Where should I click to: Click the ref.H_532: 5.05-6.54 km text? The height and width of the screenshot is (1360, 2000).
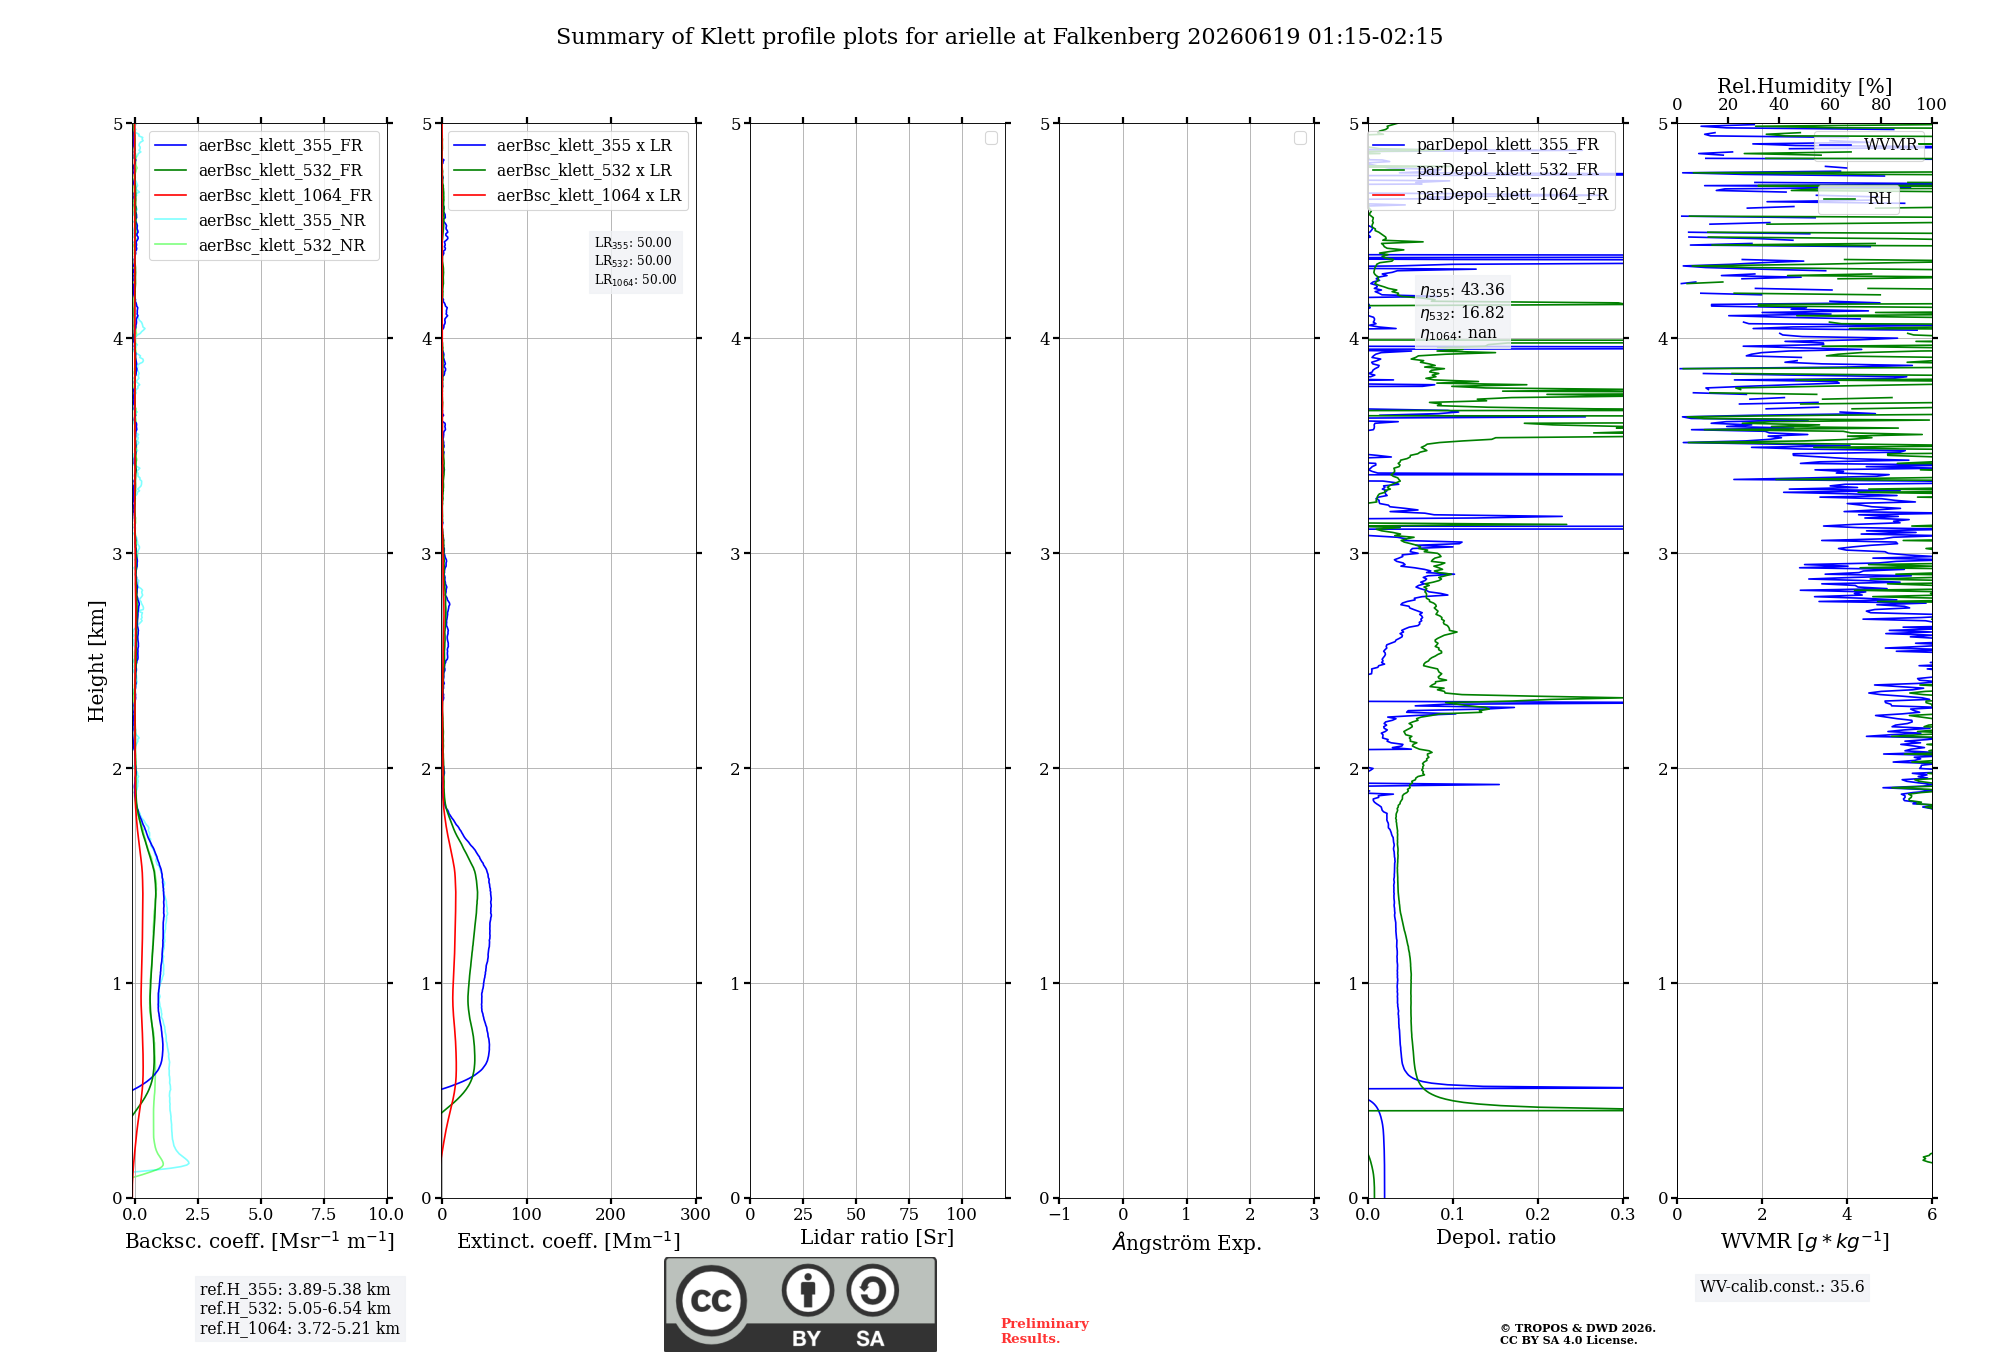tap(295, 1309)
